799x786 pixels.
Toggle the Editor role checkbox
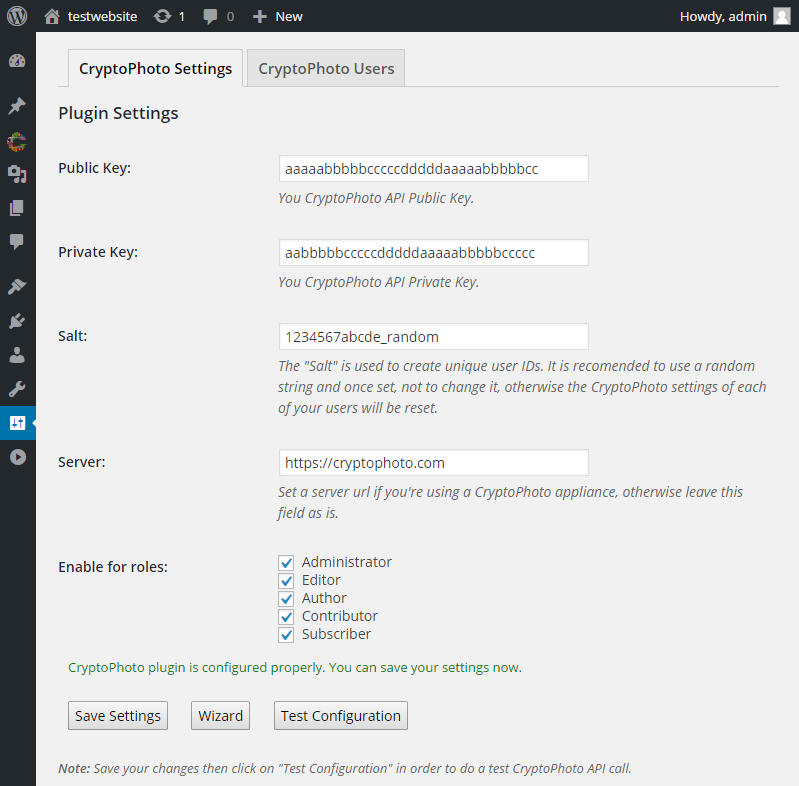click(x=286, y=581)
